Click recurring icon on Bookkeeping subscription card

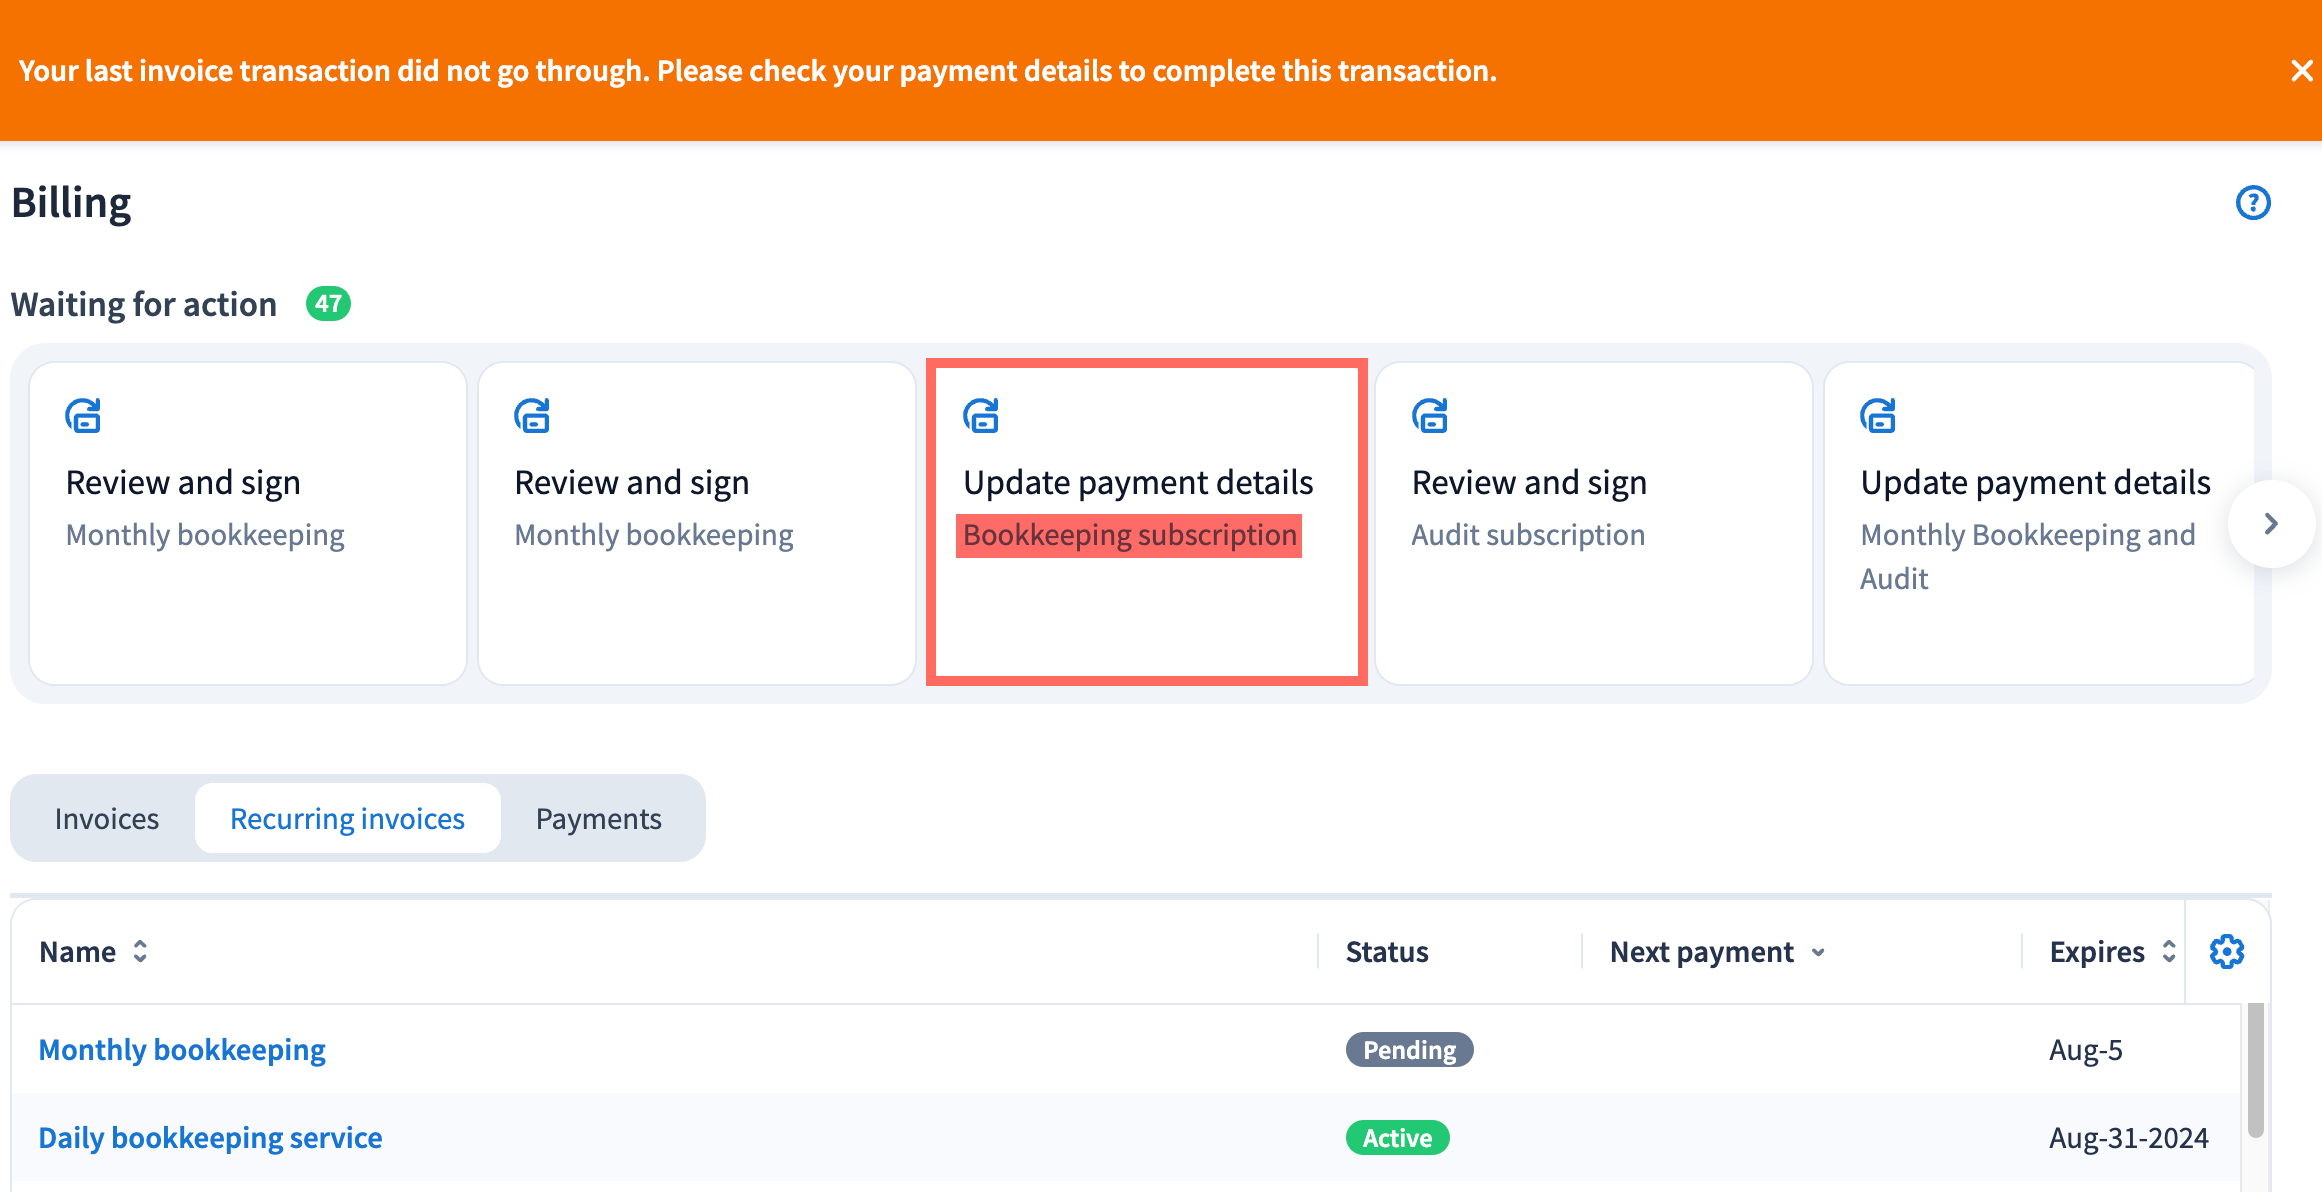click(981, 415)
